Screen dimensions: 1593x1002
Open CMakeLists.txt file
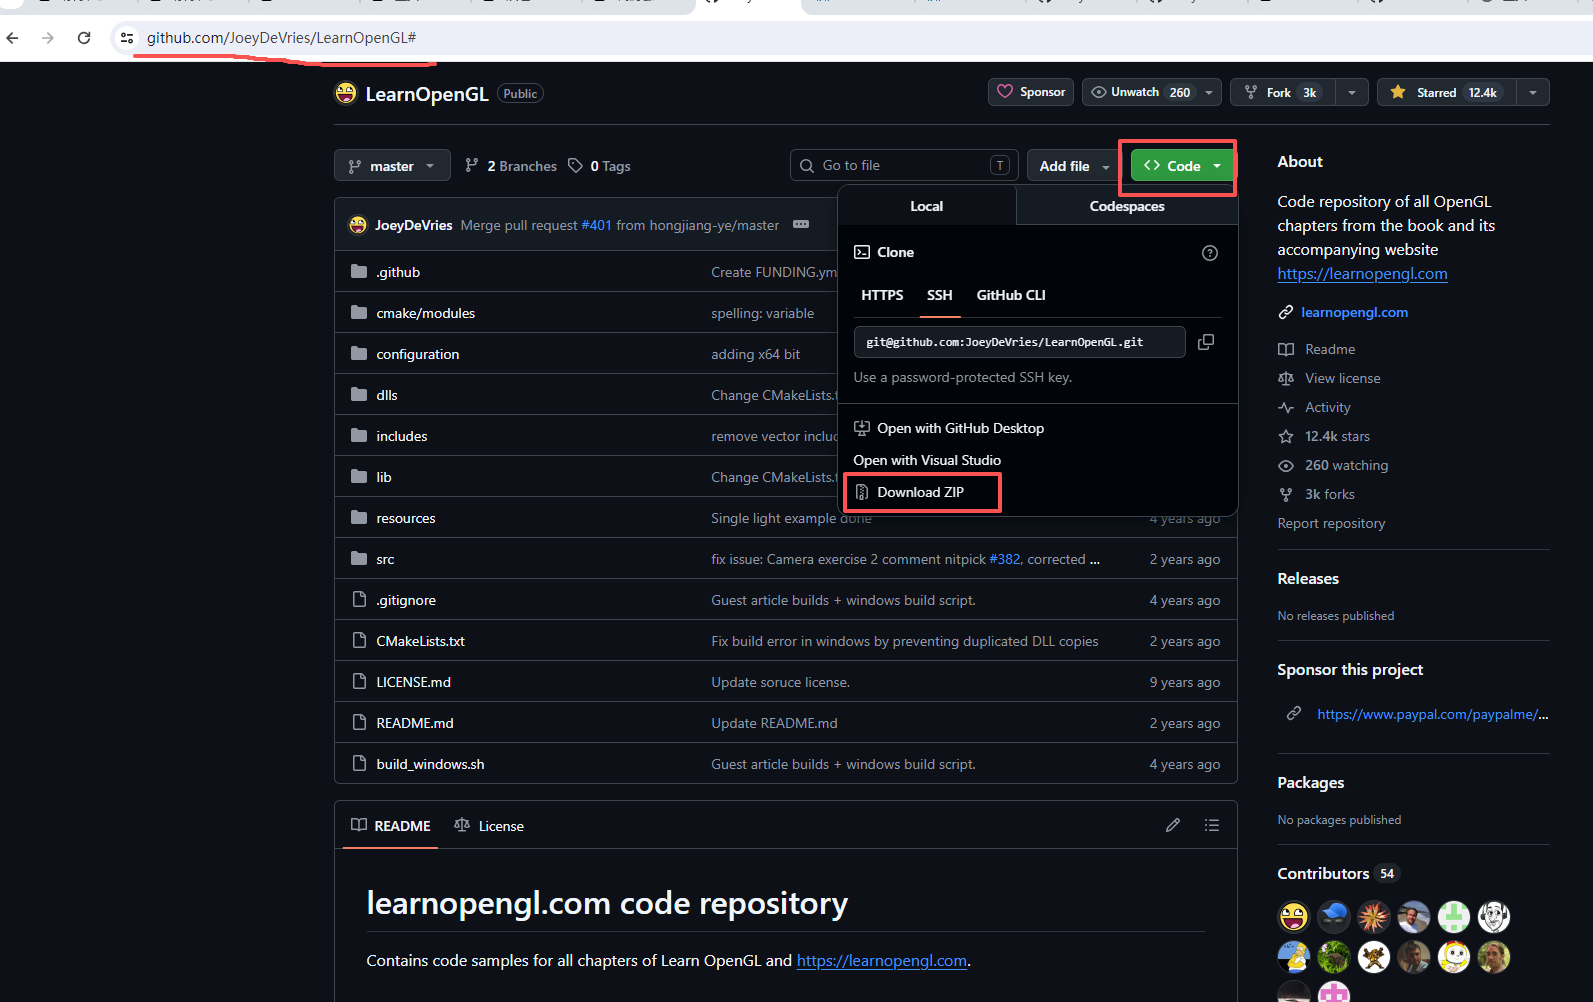[420, 641]
